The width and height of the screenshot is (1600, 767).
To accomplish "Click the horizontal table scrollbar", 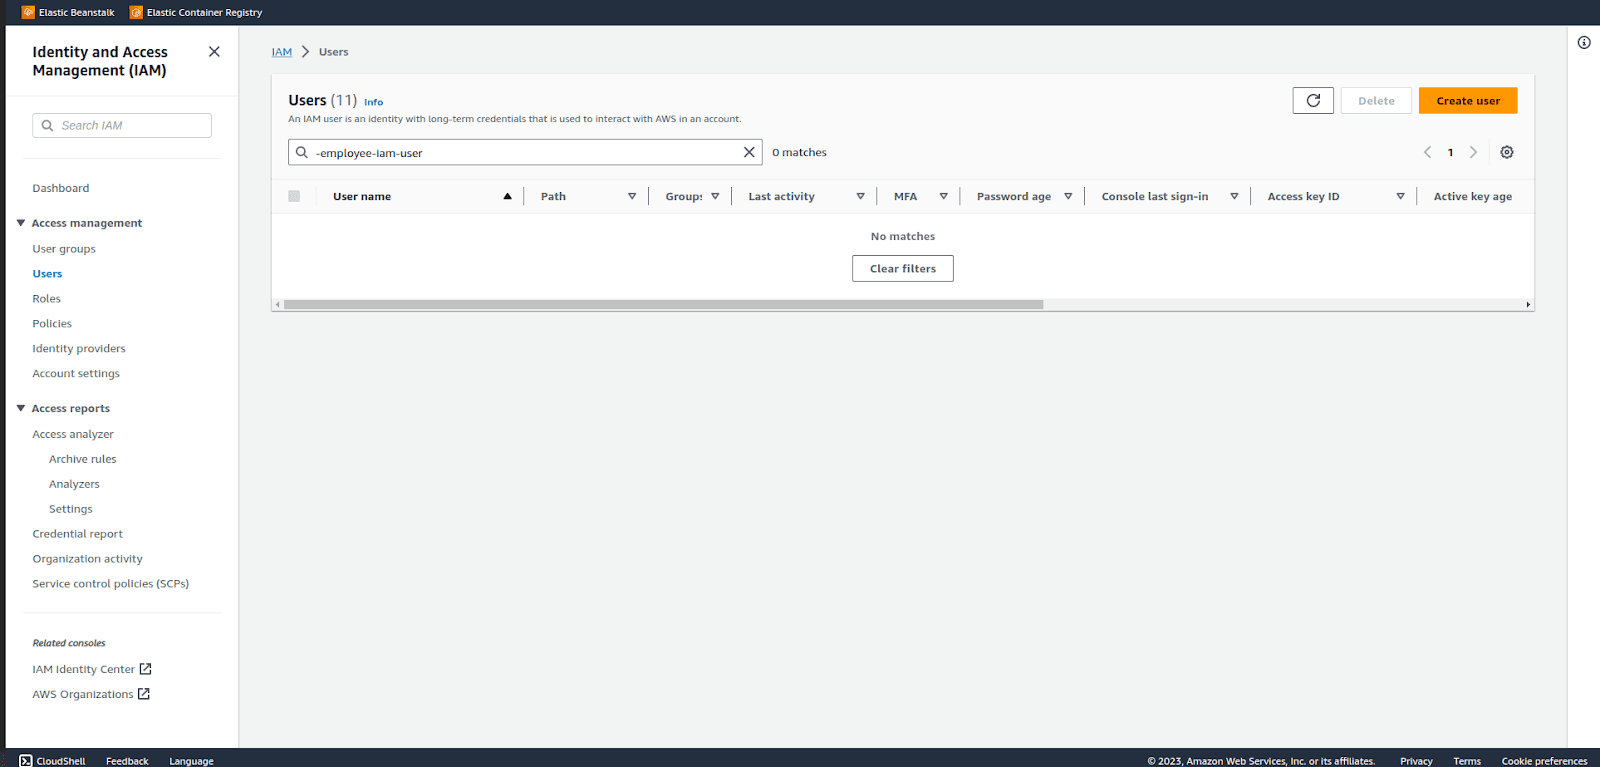I will [663, 305].
